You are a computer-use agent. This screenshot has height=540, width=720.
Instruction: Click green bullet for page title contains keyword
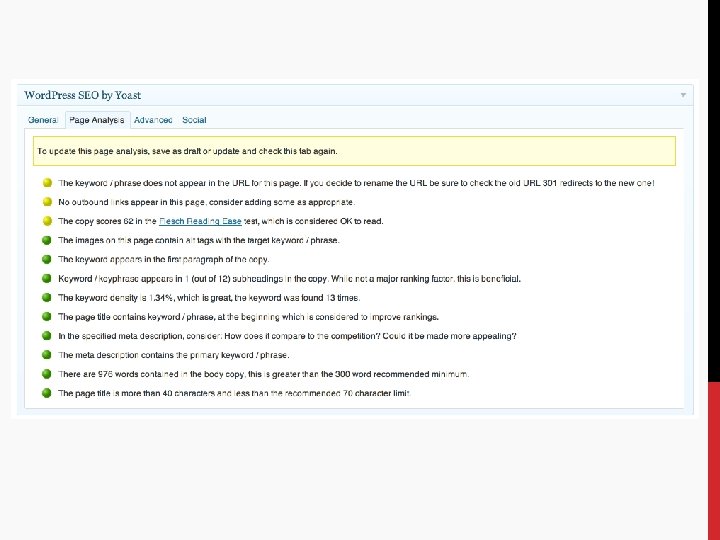point(47,316)
